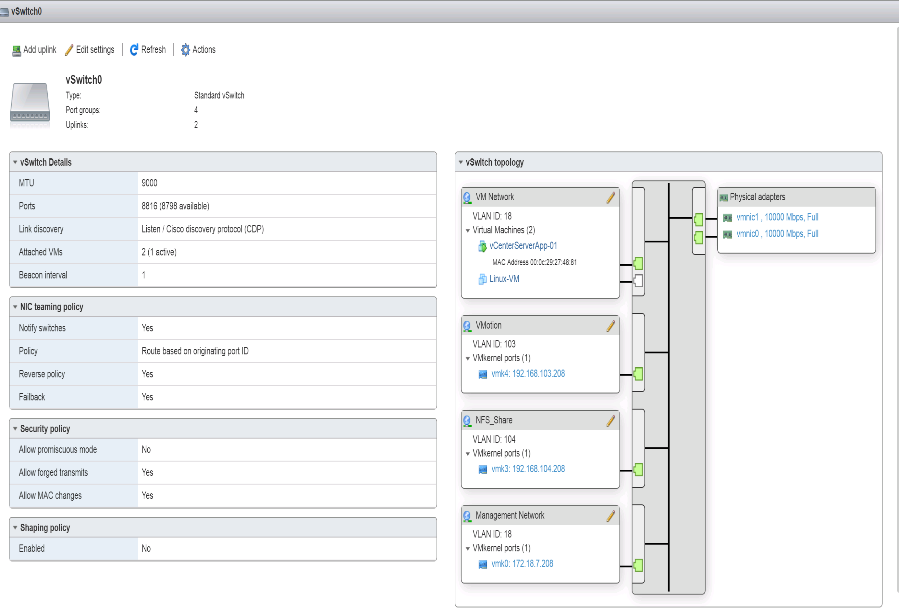The width and height of the screenshot is (899, 613).
Task: Click the vmnic1 physical adapter icon
Action: [x=727, y=217]
